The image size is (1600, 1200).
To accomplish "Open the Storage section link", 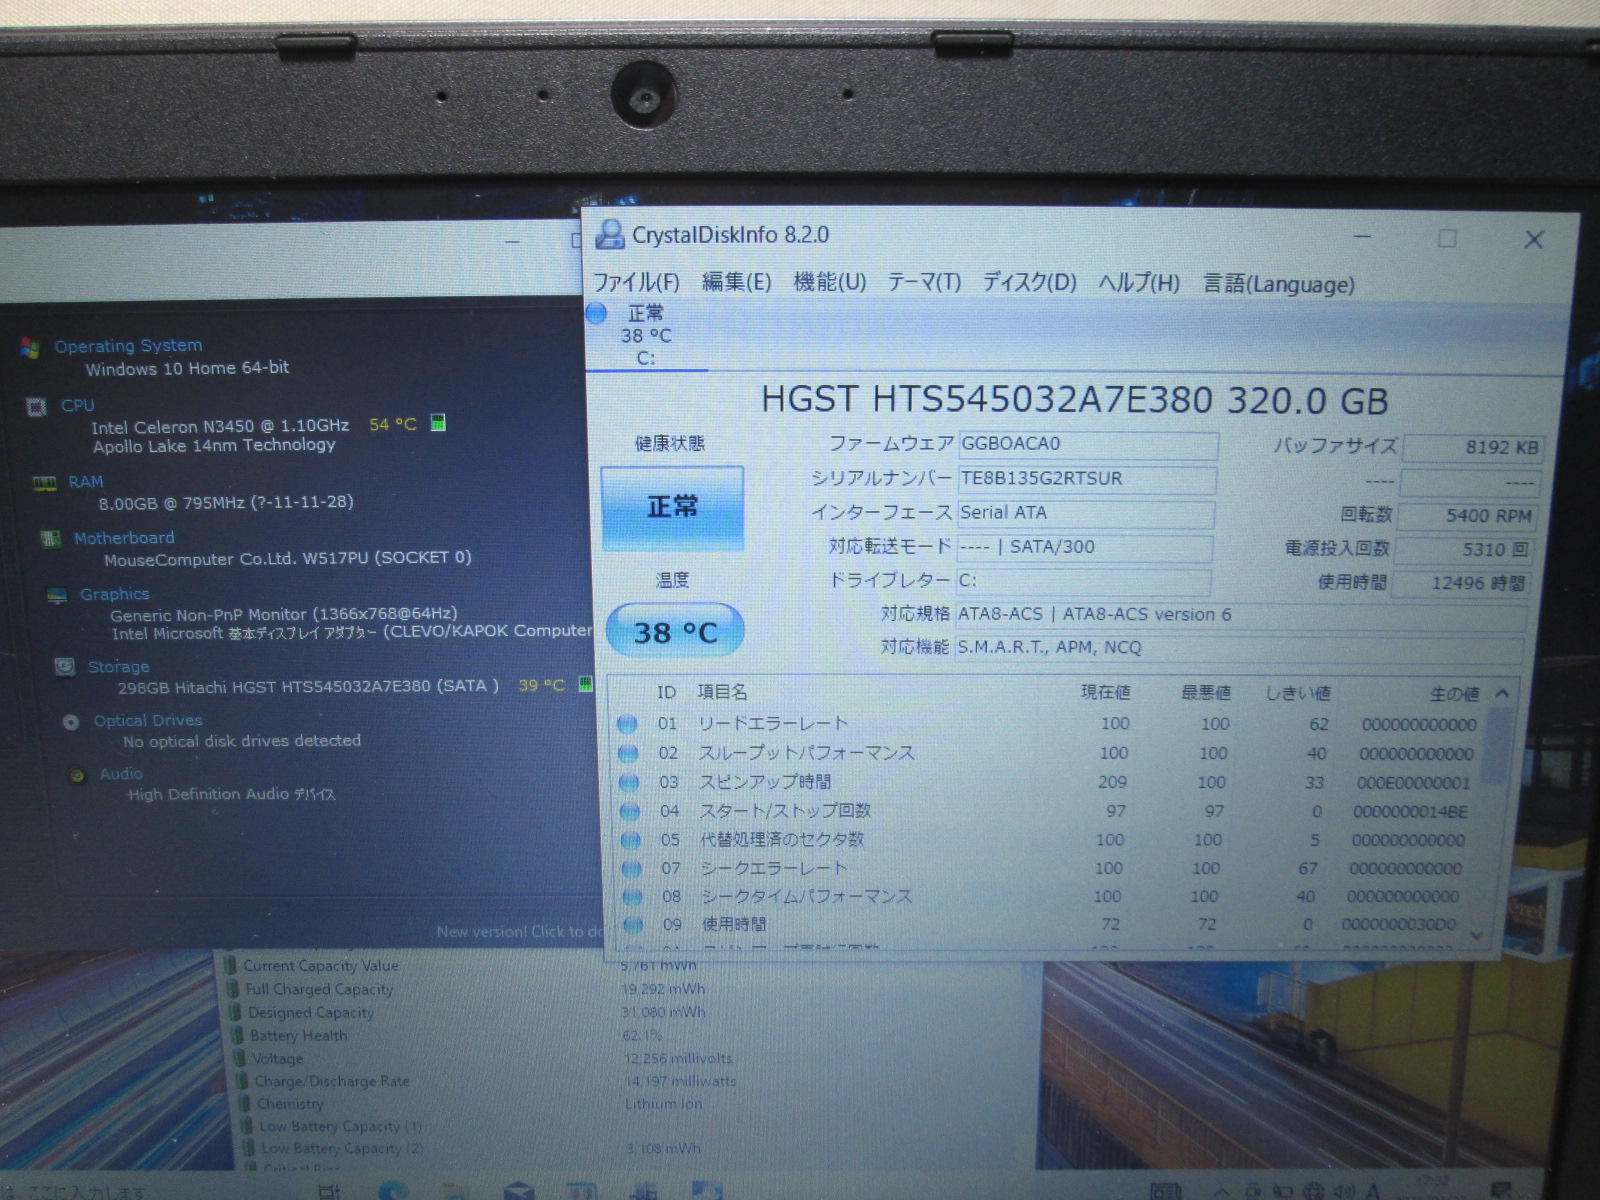I will [118, 667].
